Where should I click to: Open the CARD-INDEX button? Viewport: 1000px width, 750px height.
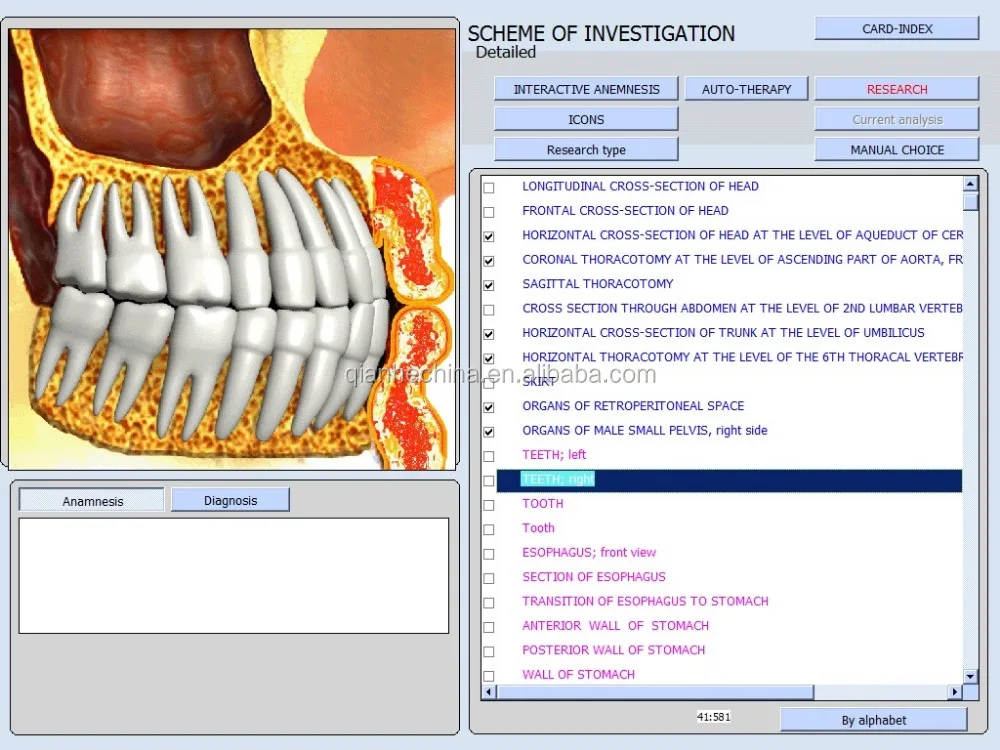[x=896, y=29]
